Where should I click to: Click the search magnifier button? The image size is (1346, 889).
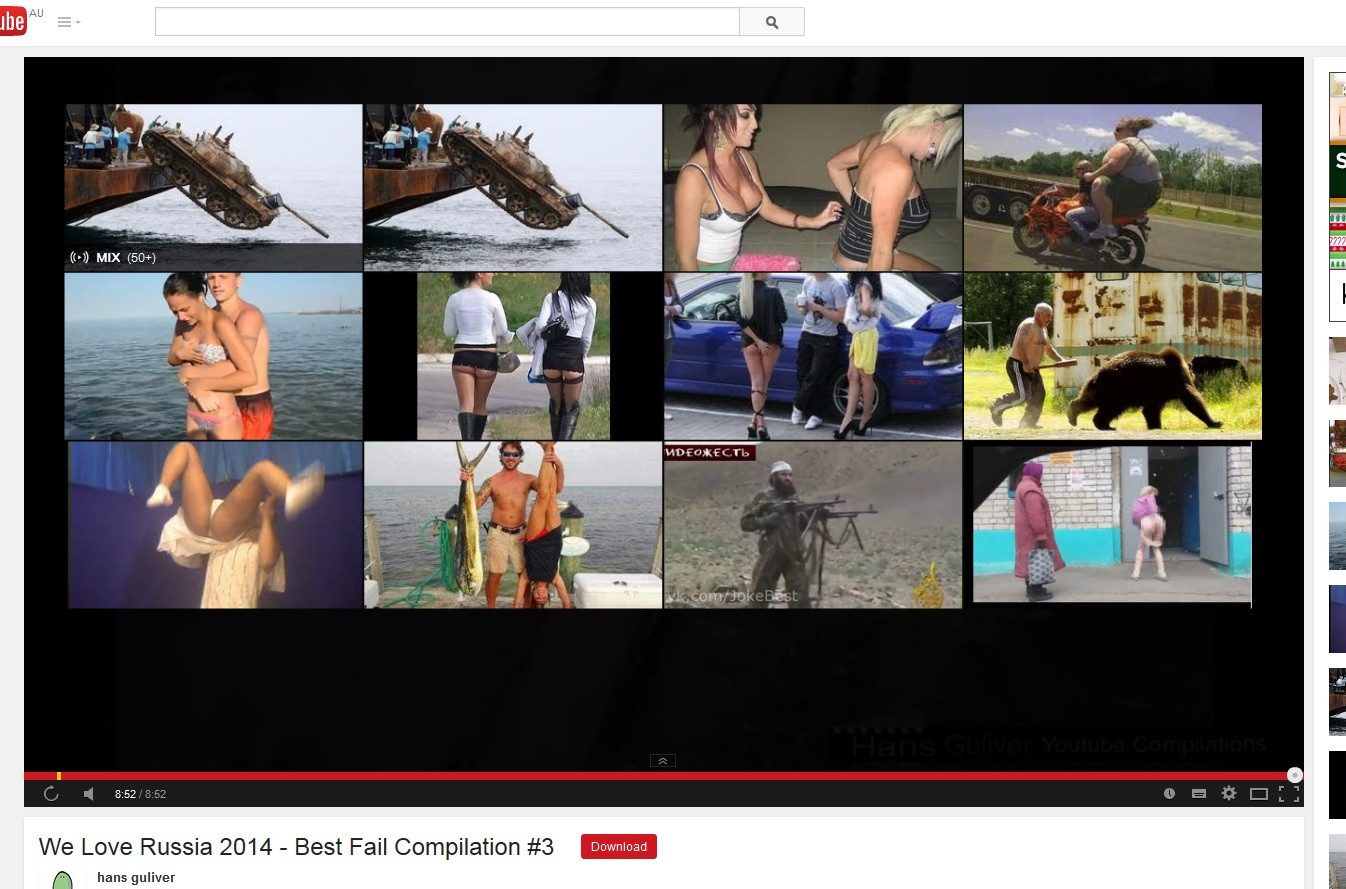click(771, 22)
